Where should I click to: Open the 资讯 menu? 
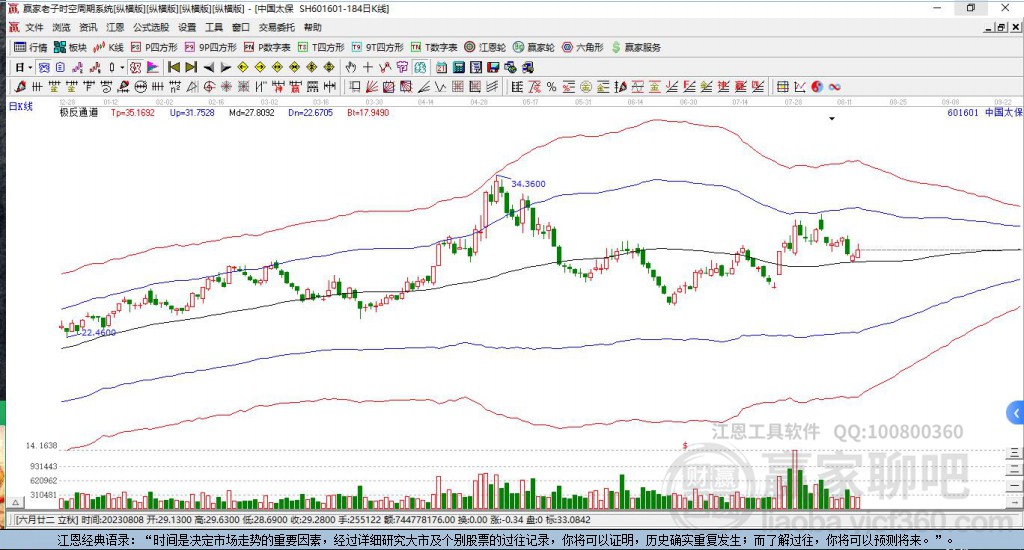click(88, 27)
